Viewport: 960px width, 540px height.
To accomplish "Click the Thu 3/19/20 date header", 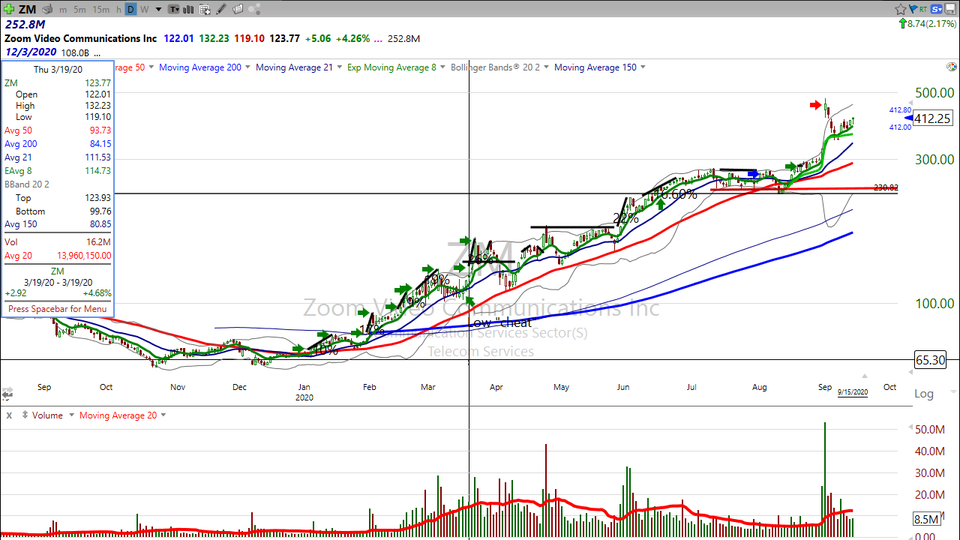I will click(x=58, y=70).
